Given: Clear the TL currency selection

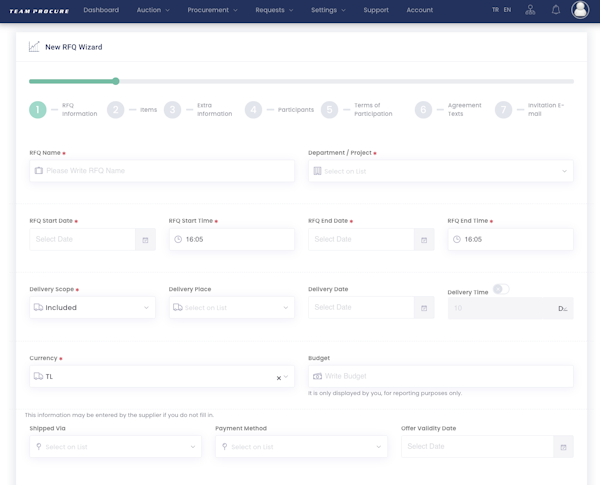Looking at the screenshot, I should click(279, 378).
